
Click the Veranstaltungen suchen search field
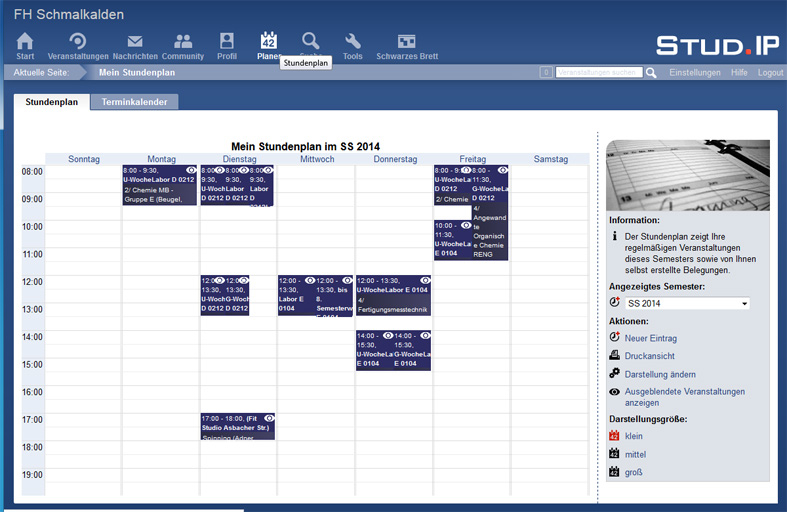click(599, 73)
